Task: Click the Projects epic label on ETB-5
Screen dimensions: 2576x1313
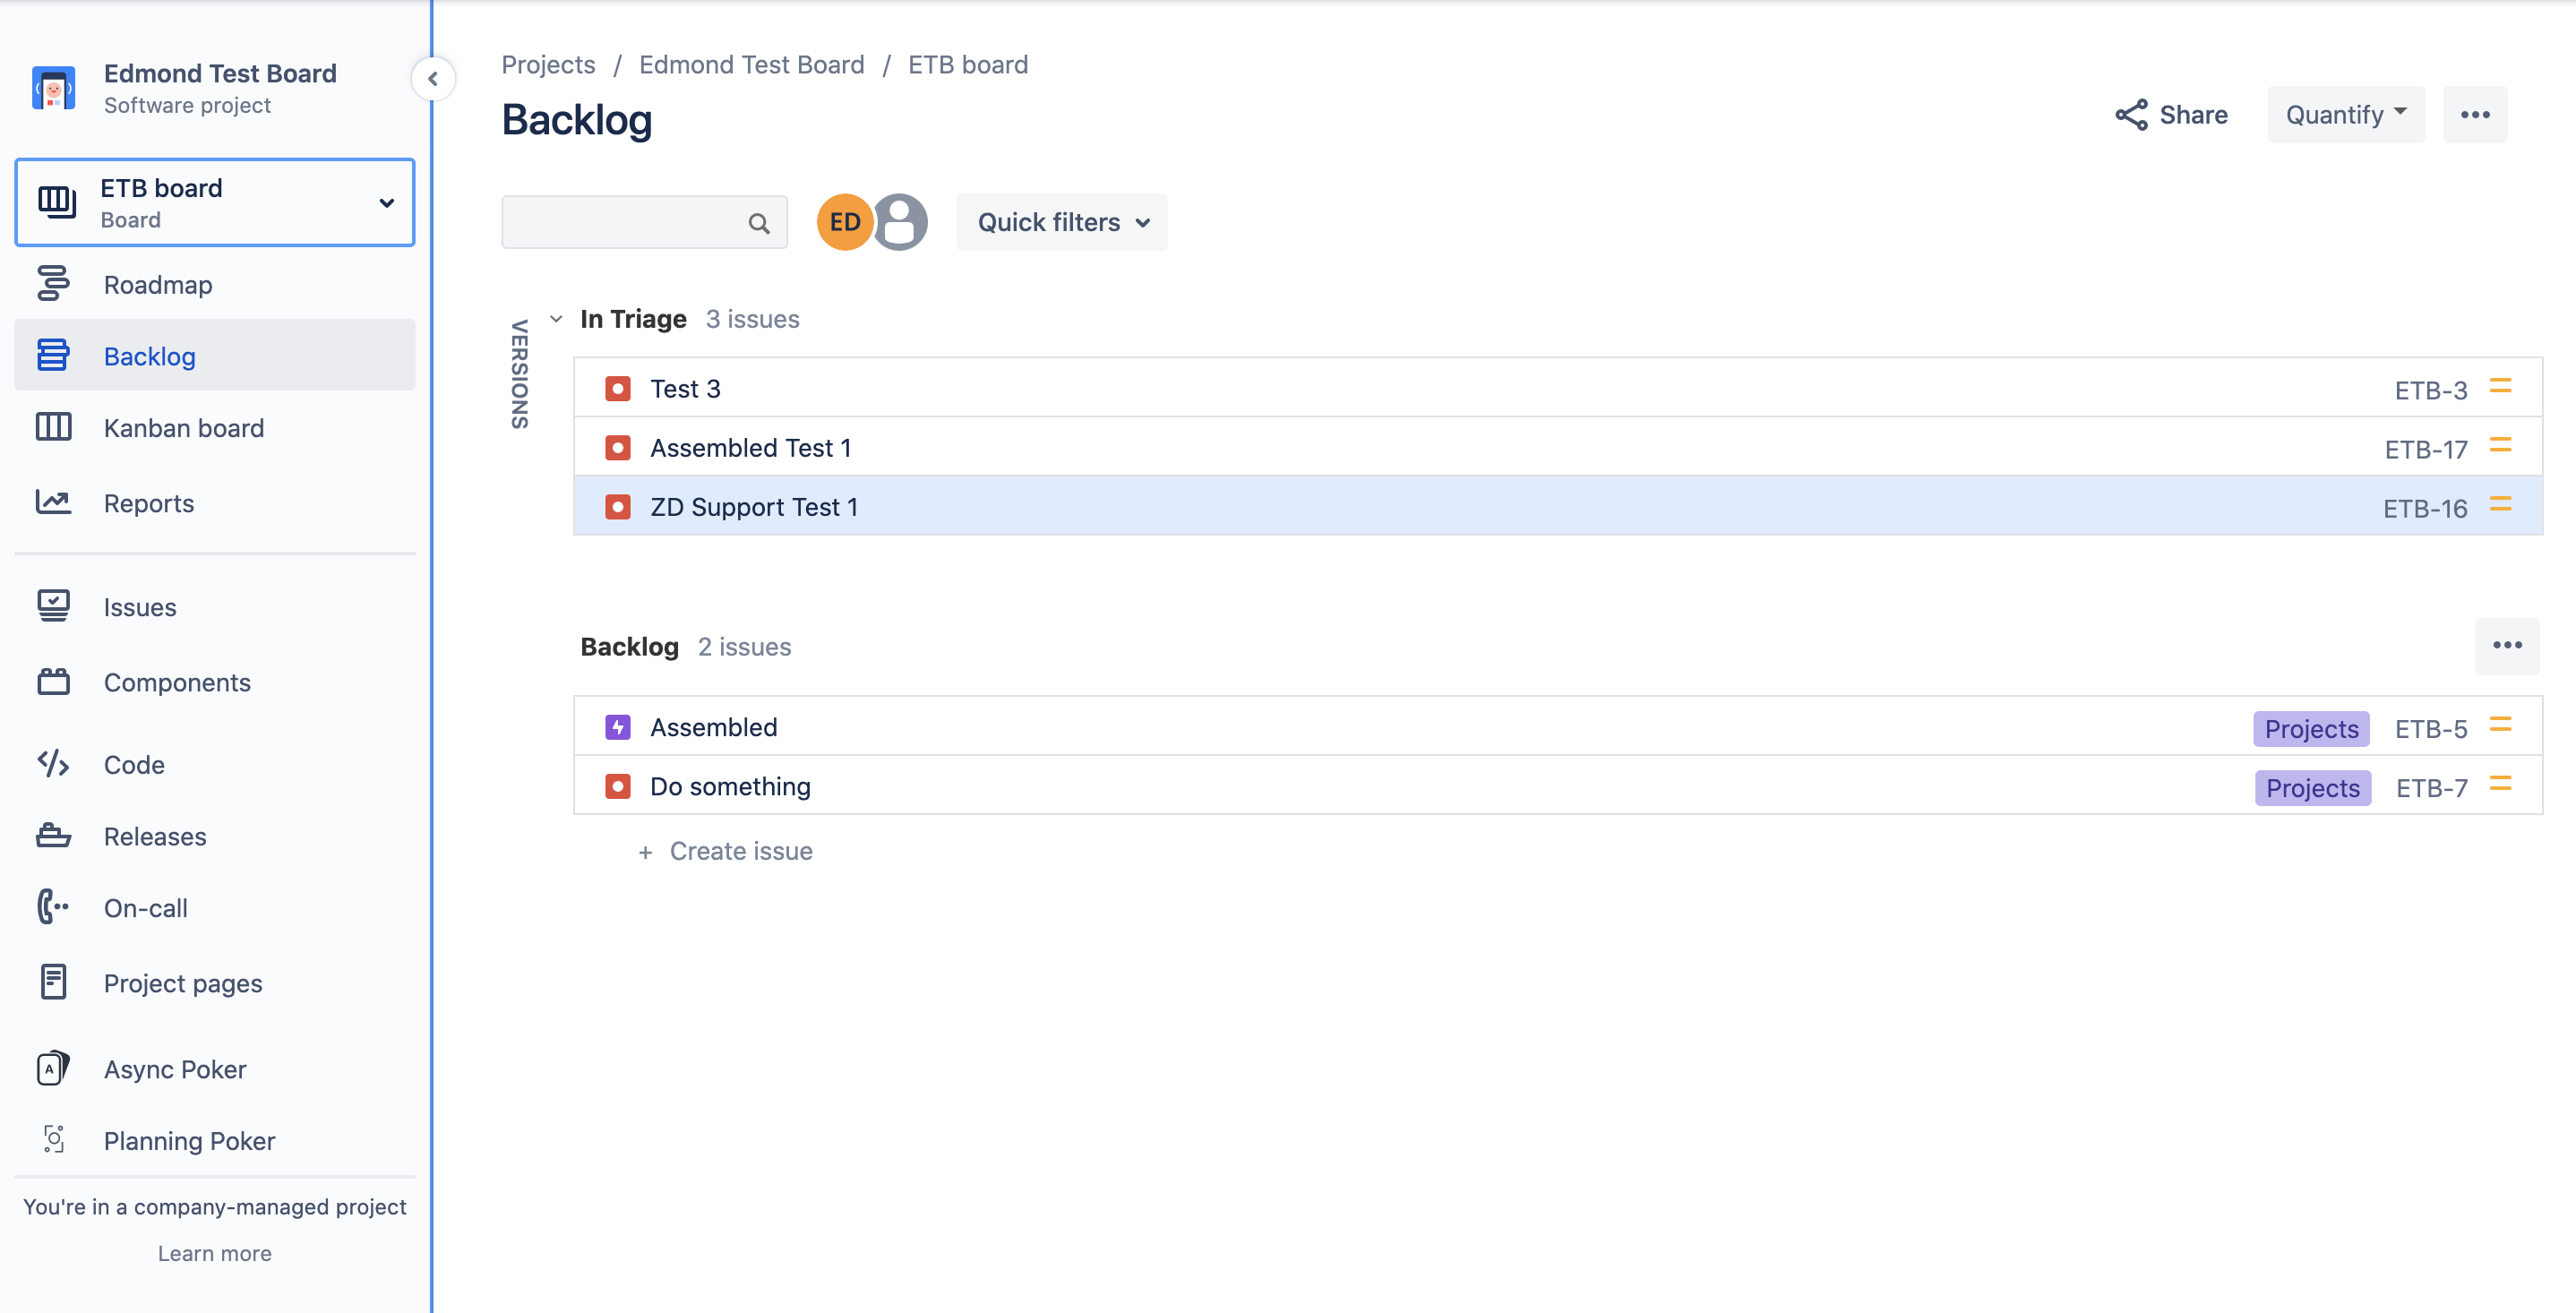Action: pos(2310,729)
